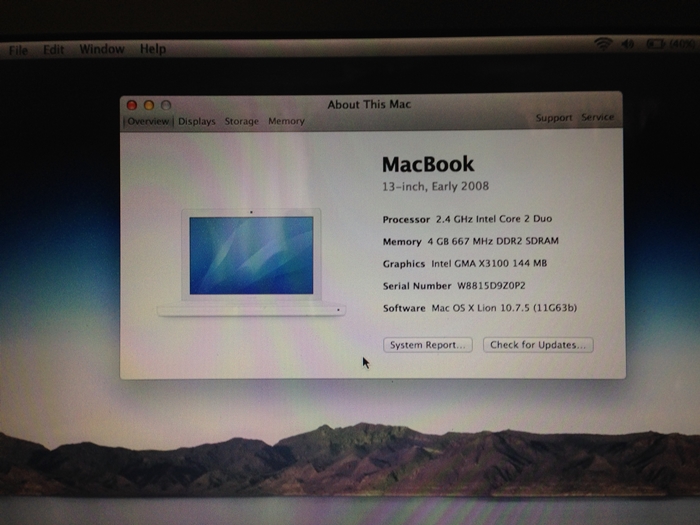Switch to the Memory tab
The image size is (700, 525).
point(286,121)
